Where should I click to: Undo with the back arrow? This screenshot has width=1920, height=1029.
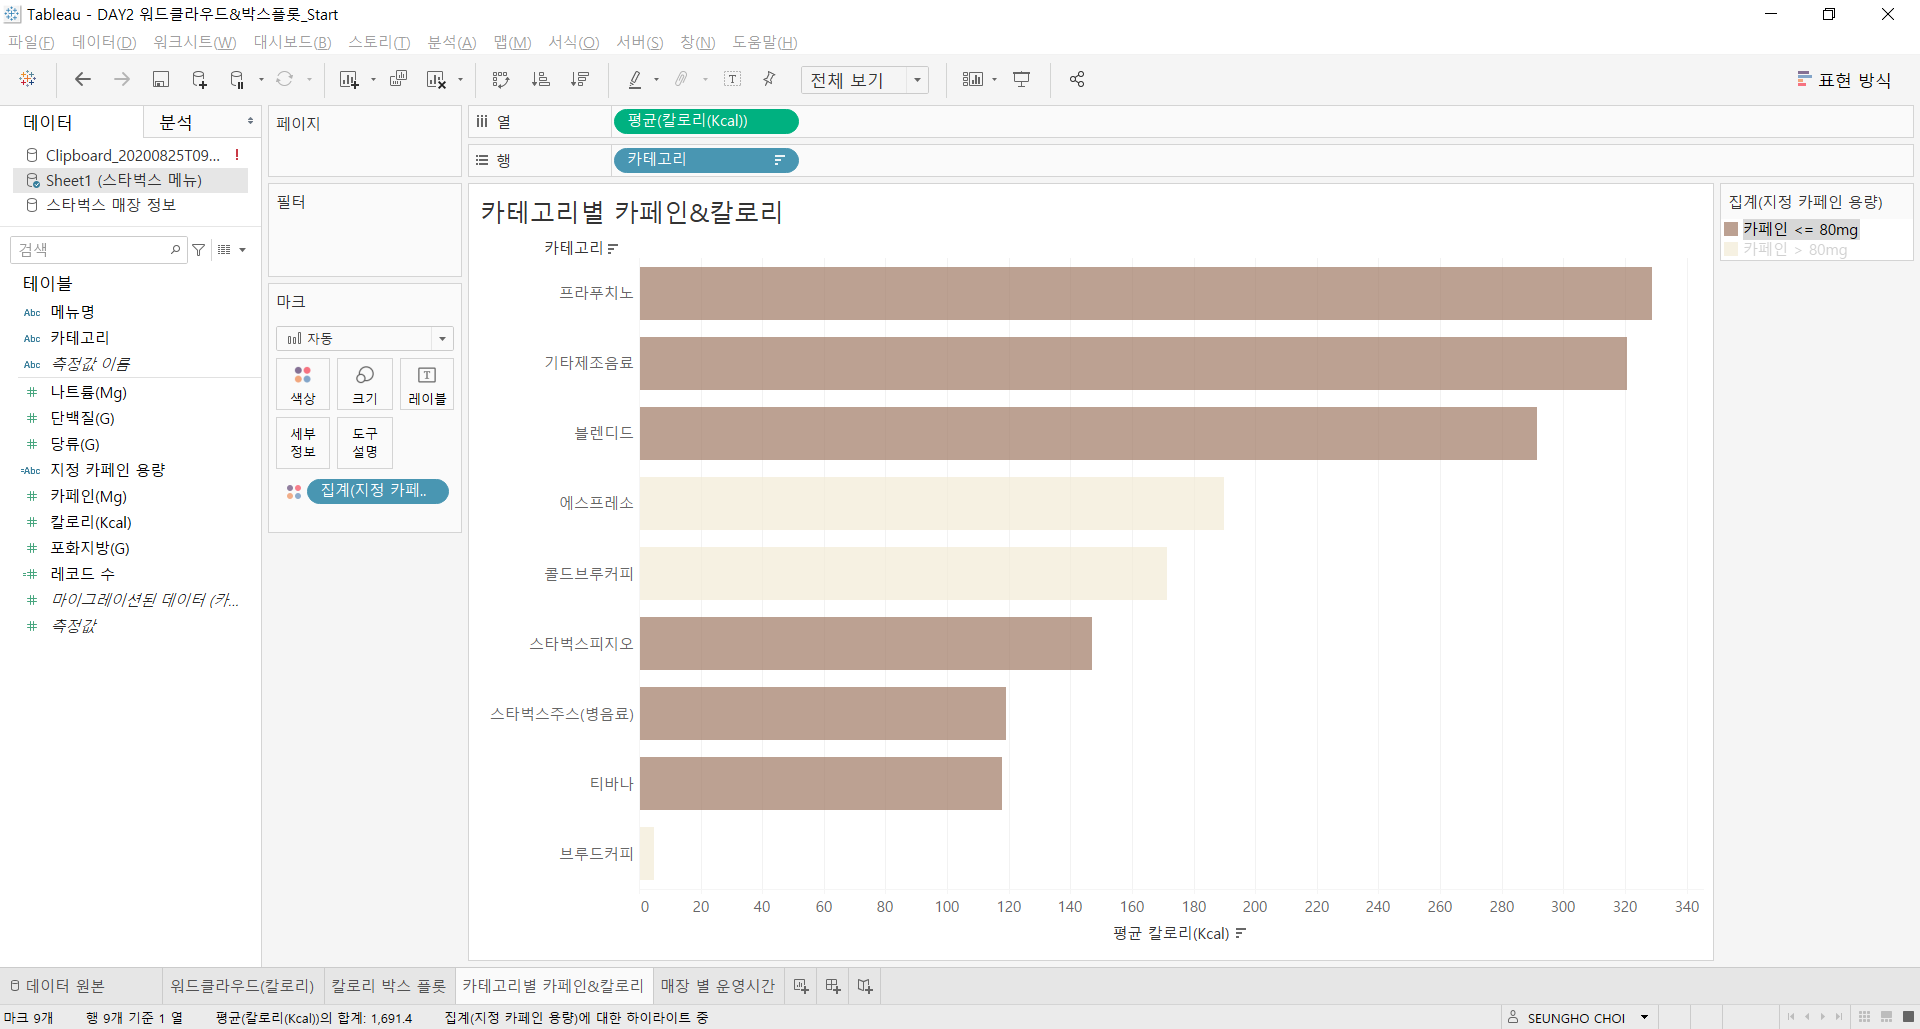click(83, 79)
